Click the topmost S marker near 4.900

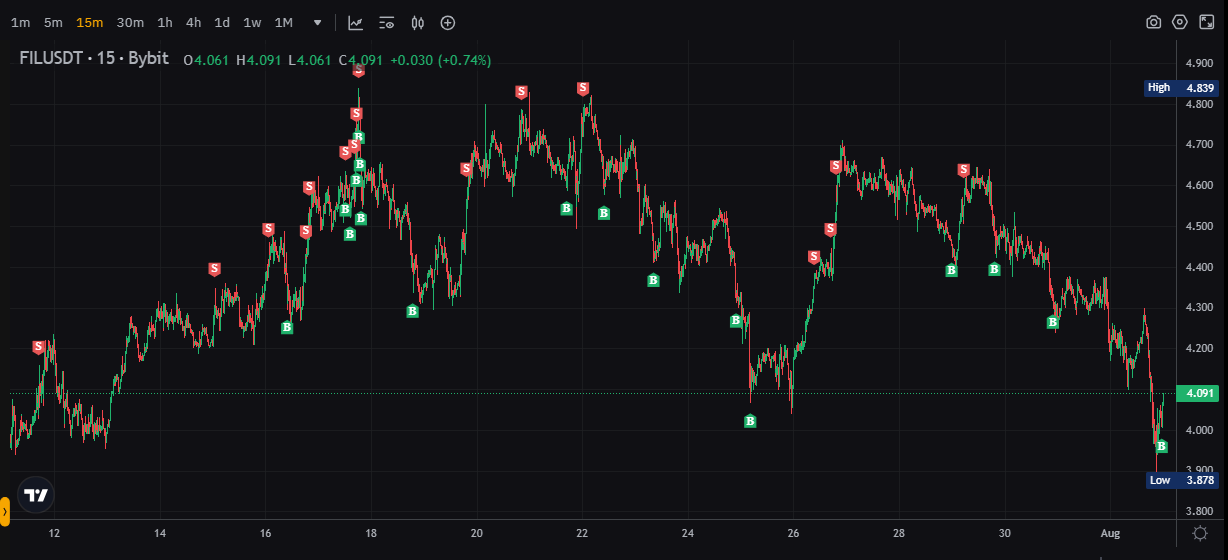pos(359,70)
